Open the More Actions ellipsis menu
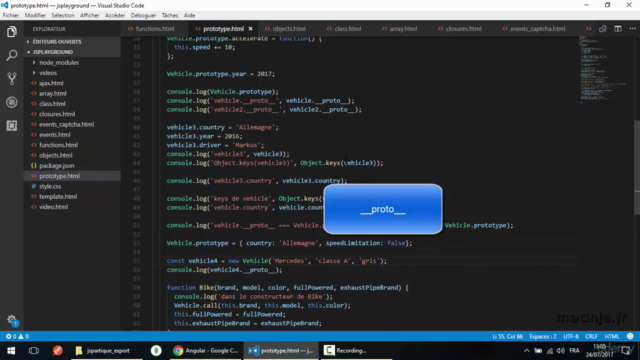This screenshot has height=360, width=640. click(x=632, y=29)
